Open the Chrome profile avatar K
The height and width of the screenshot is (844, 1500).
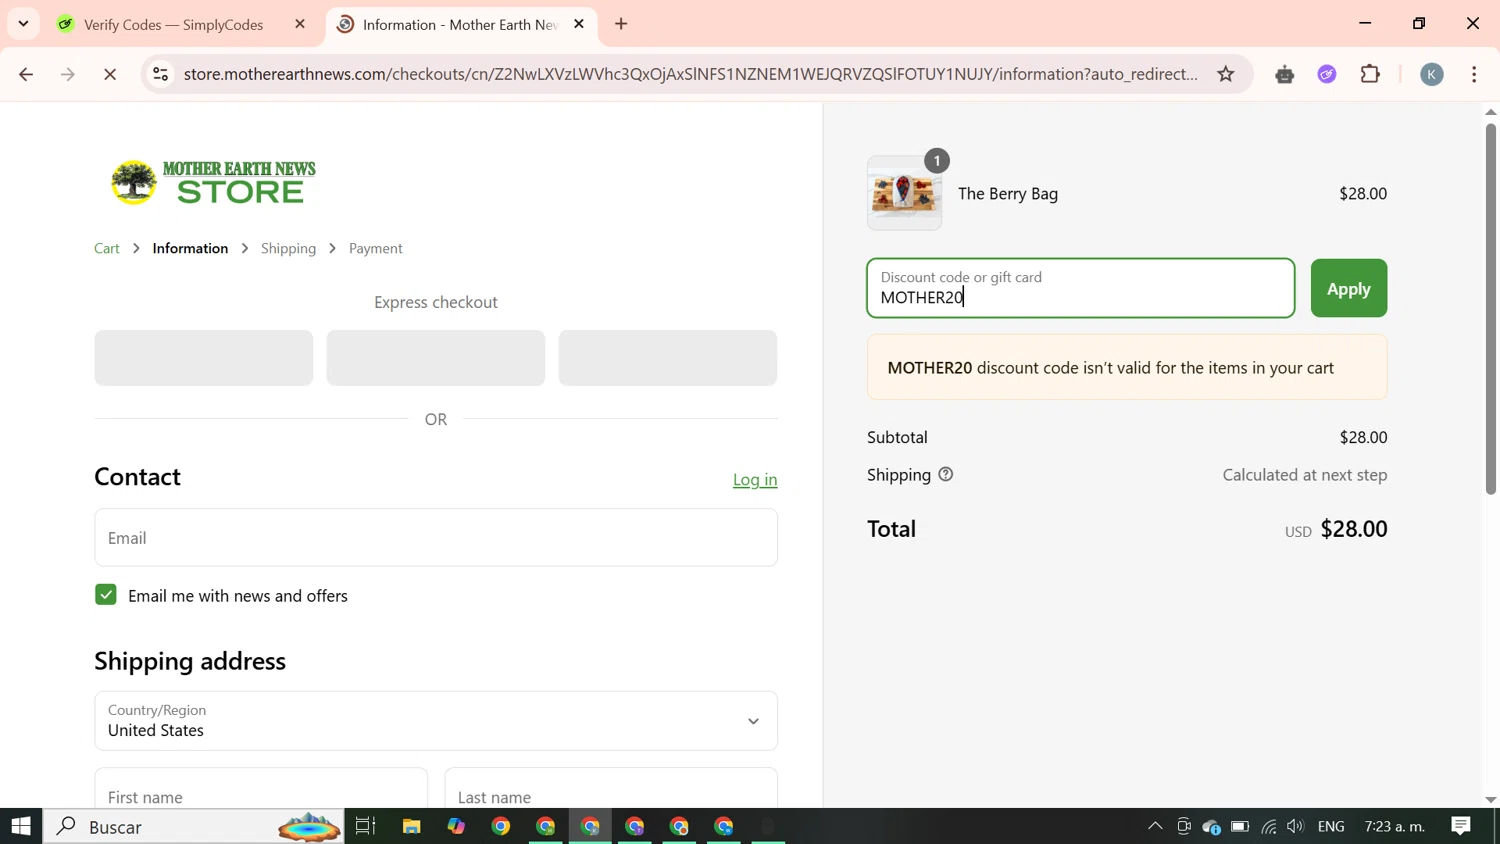1432,74
